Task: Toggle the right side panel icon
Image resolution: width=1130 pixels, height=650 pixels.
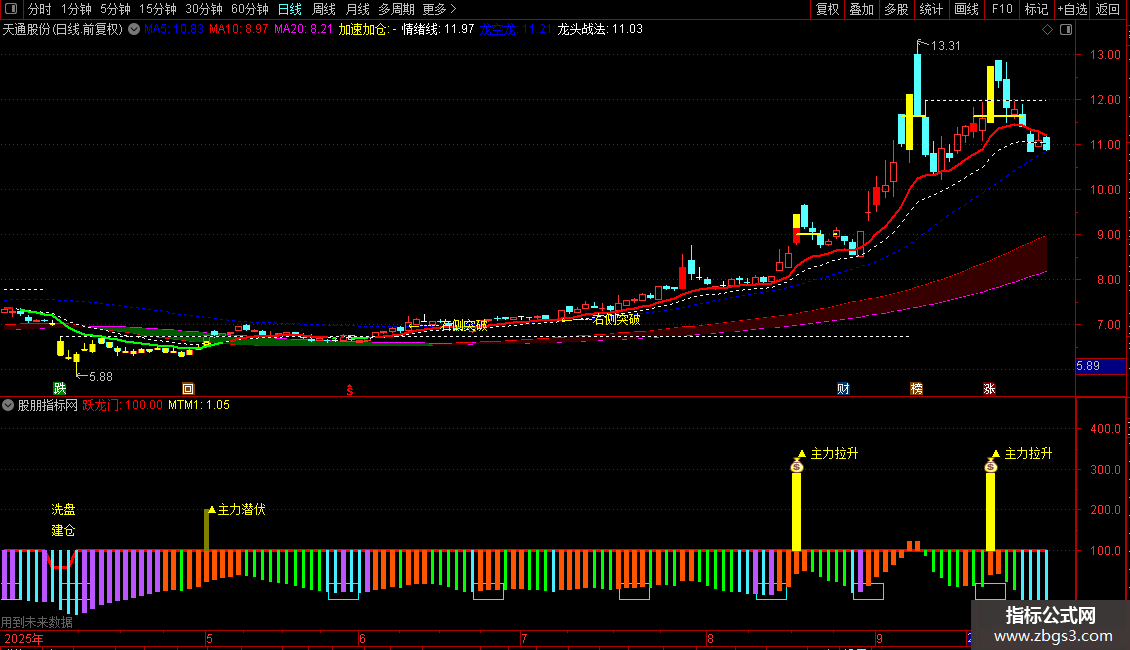Action: [1066, 30]
